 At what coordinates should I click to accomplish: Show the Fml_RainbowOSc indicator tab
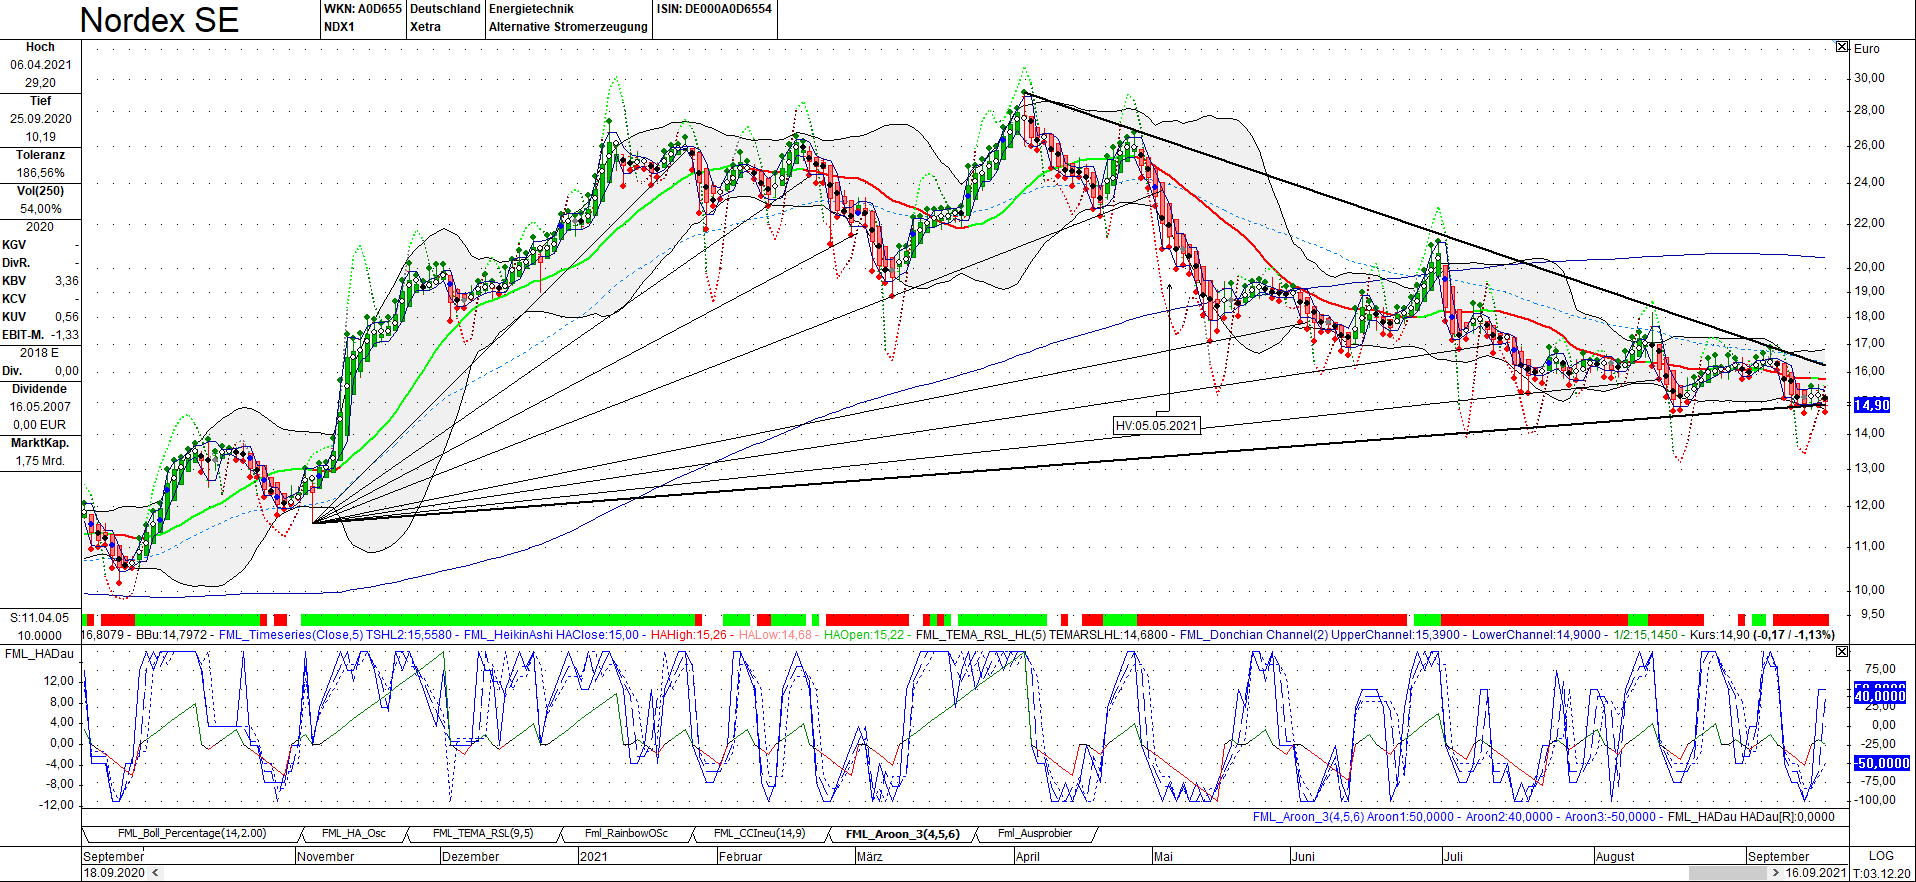[626, 834]
